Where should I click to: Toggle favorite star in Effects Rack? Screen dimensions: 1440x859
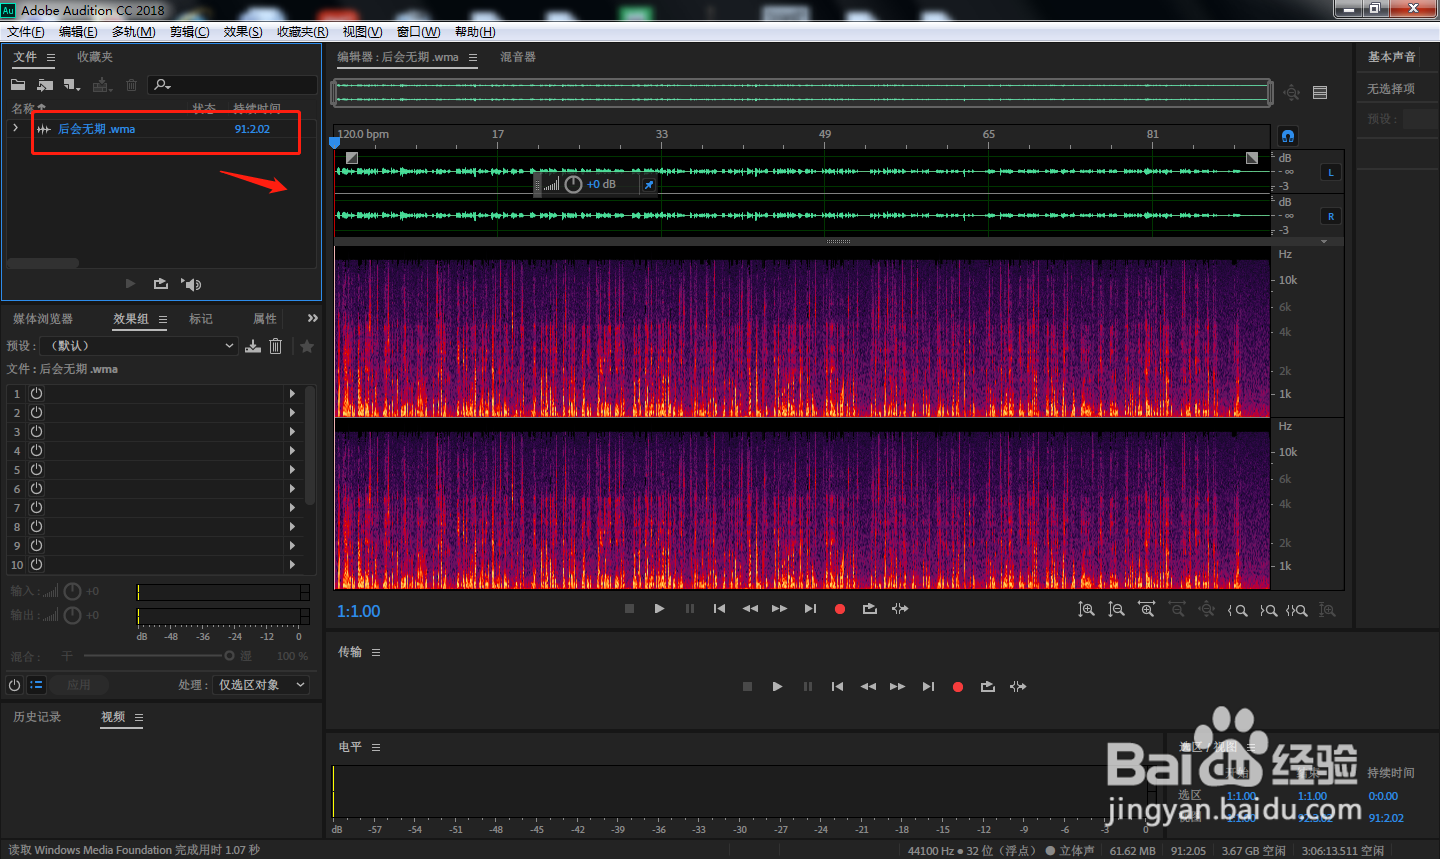(307, 346)
